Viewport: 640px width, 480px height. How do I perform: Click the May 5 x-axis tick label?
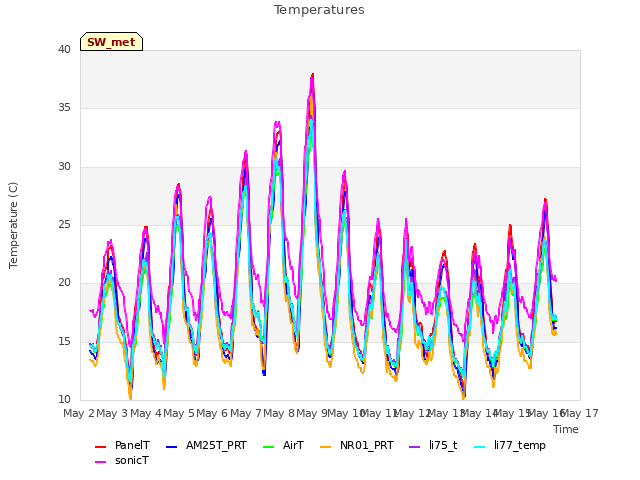(179, 413)
